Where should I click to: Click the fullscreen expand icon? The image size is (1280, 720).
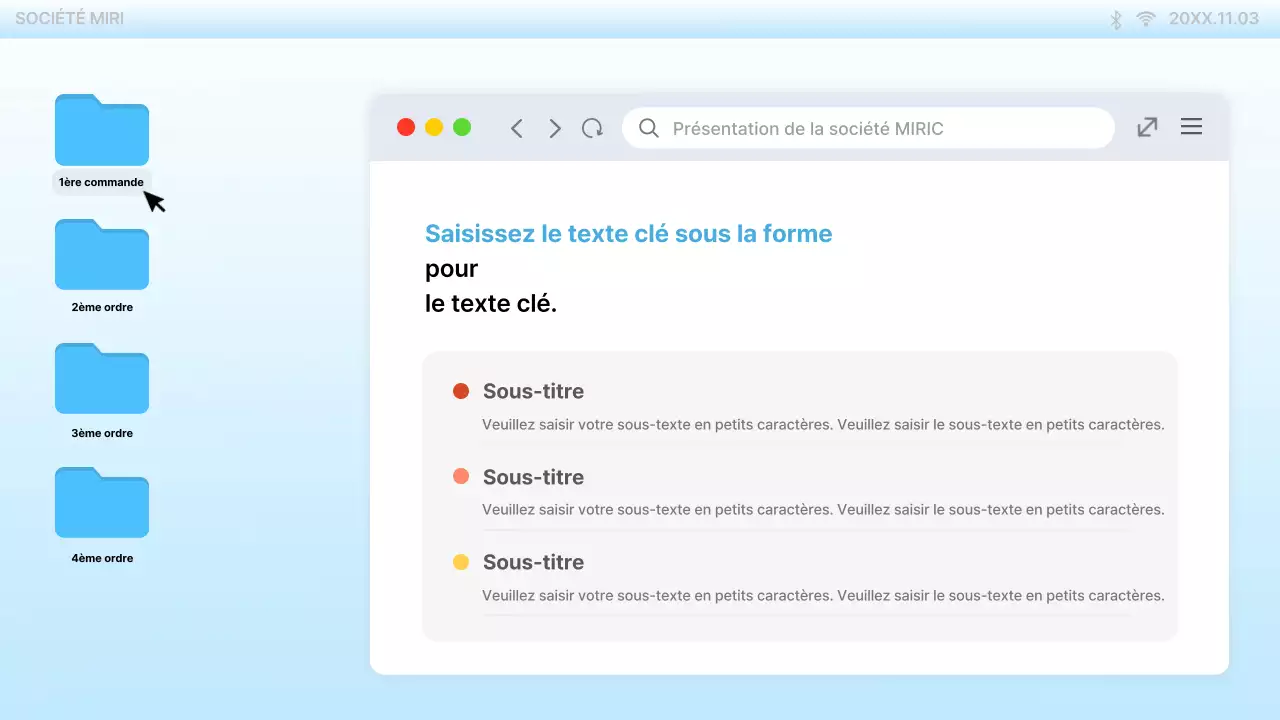pos(1146,127)
